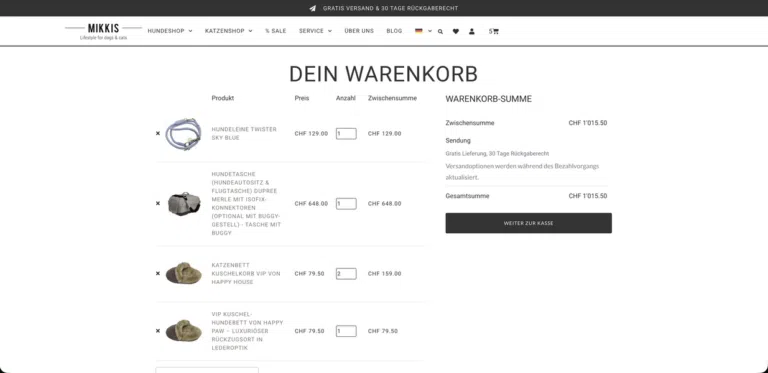Click the CHF 648.00 price cell
This screenshot has width=768, height=373.
coord(311,204)
